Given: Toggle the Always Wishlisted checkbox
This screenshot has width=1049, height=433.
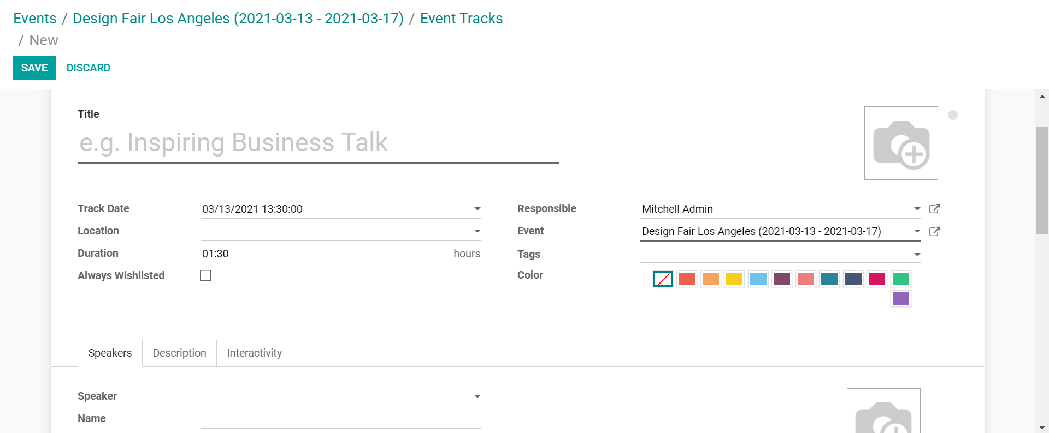Looking at the screenshot, I should coord(206,276).
